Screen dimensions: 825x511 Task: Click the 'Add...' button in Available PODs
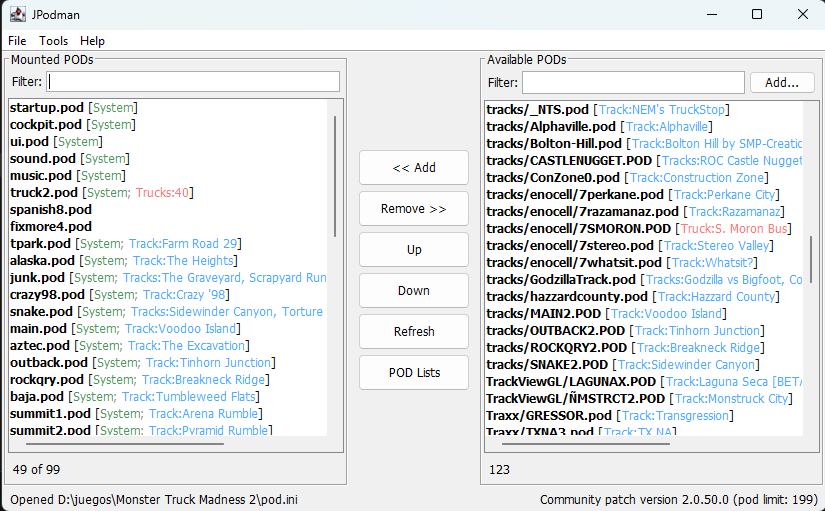click(782, 83)
